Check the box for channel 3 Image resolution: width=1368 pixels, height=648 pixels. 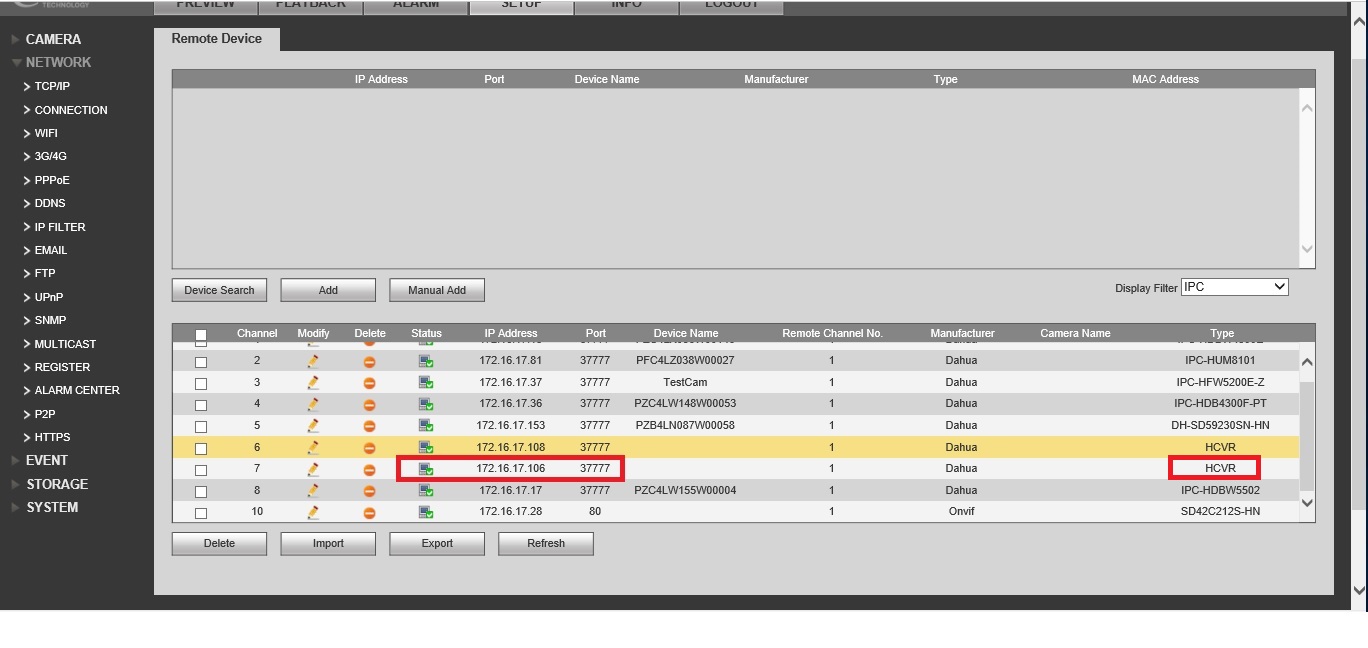click(201, 384)
